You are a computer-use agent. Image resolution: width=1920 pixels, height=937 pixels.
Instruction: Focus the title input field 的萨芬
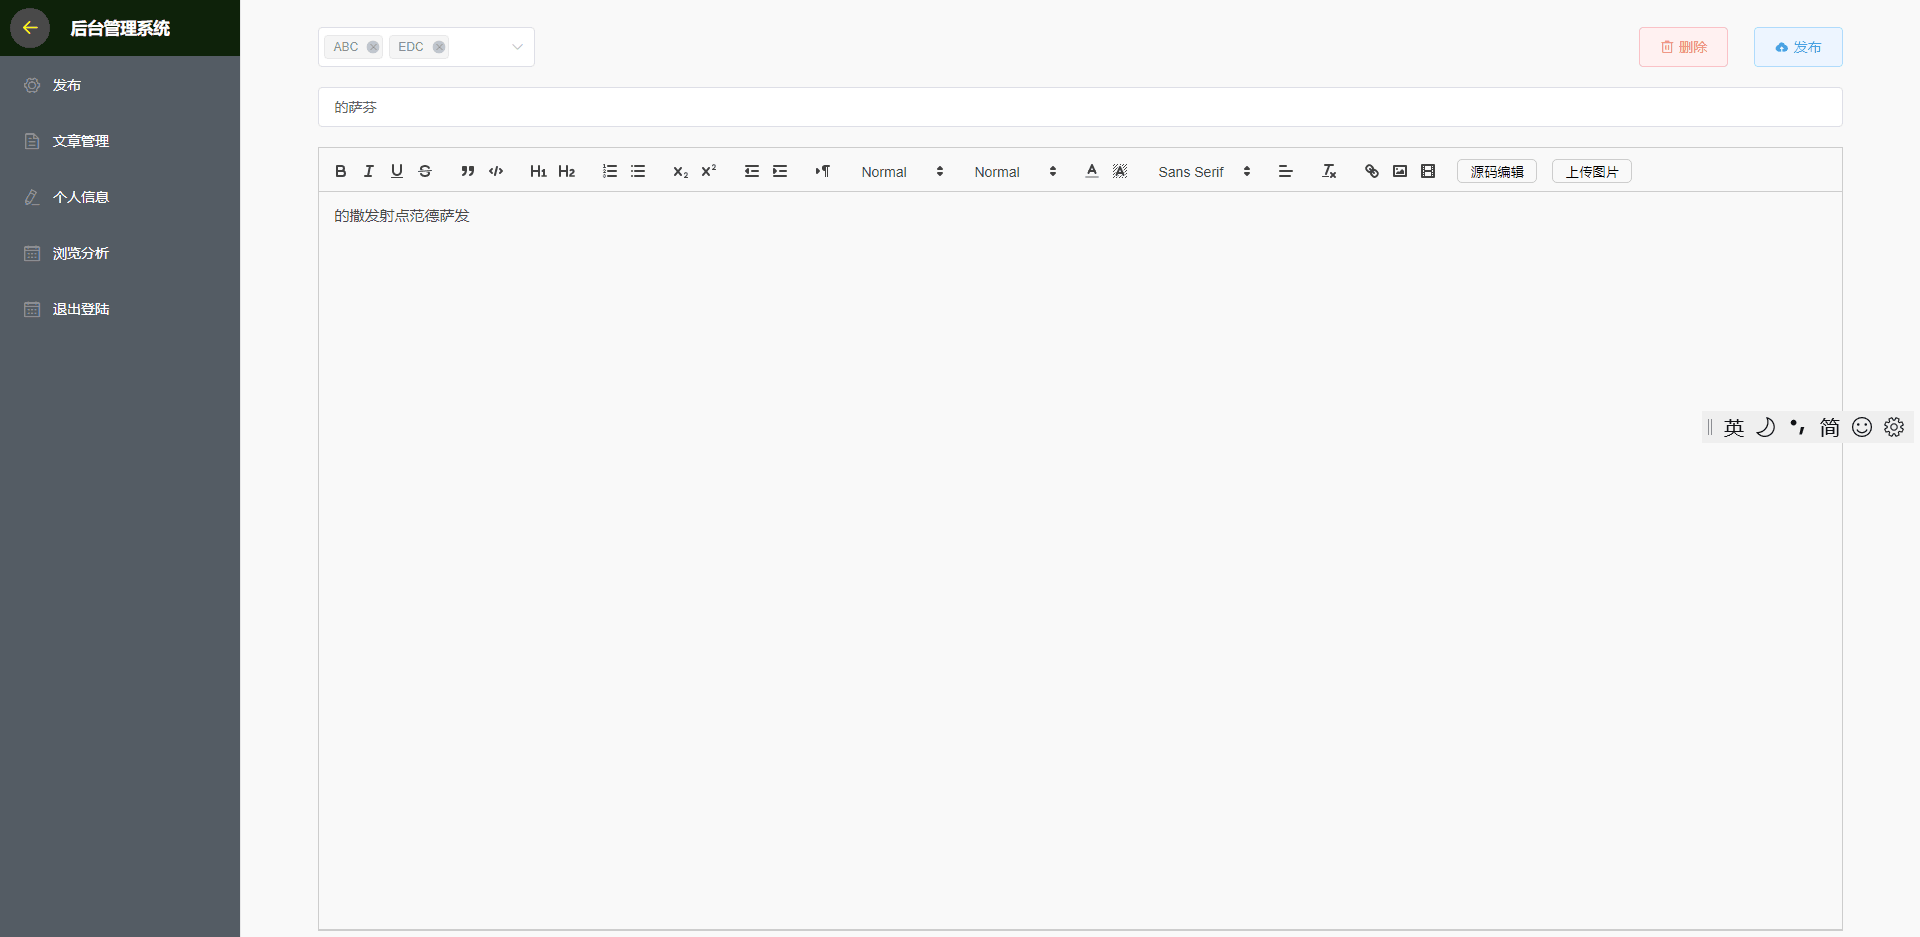pos(1080,107)
